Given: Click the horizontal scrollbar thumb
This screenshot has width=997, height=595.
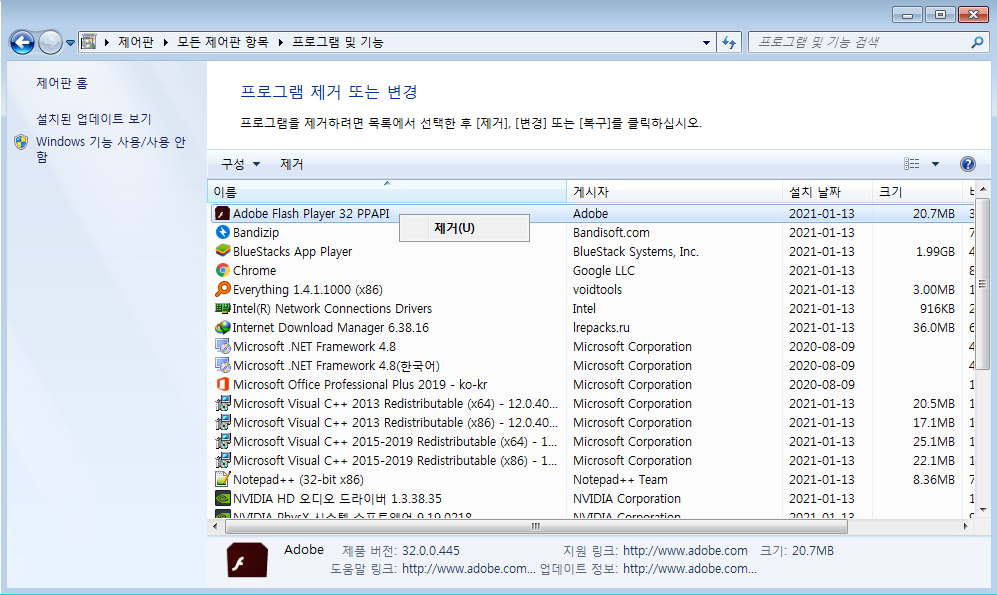Looking at the screenshot, I should coord(536,526).
